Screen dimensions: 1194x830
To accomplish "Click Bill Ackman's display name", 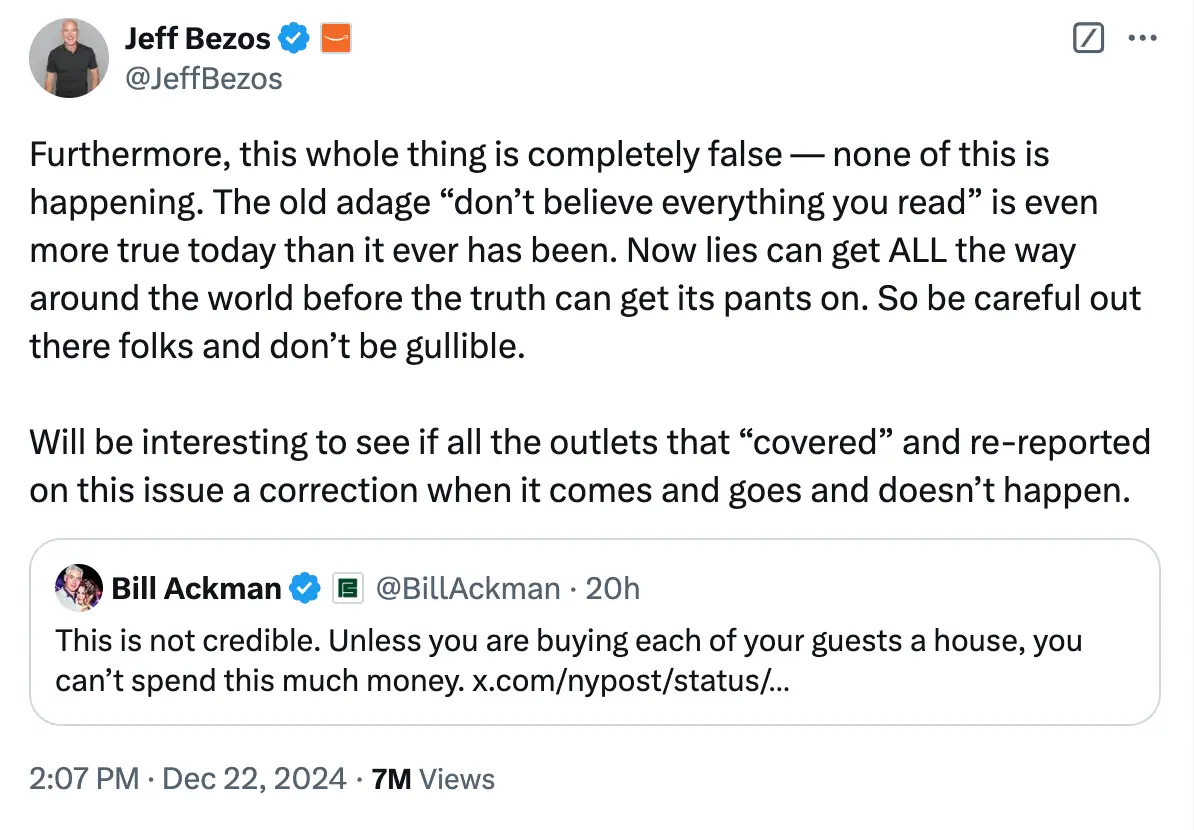I will point(196,589).
